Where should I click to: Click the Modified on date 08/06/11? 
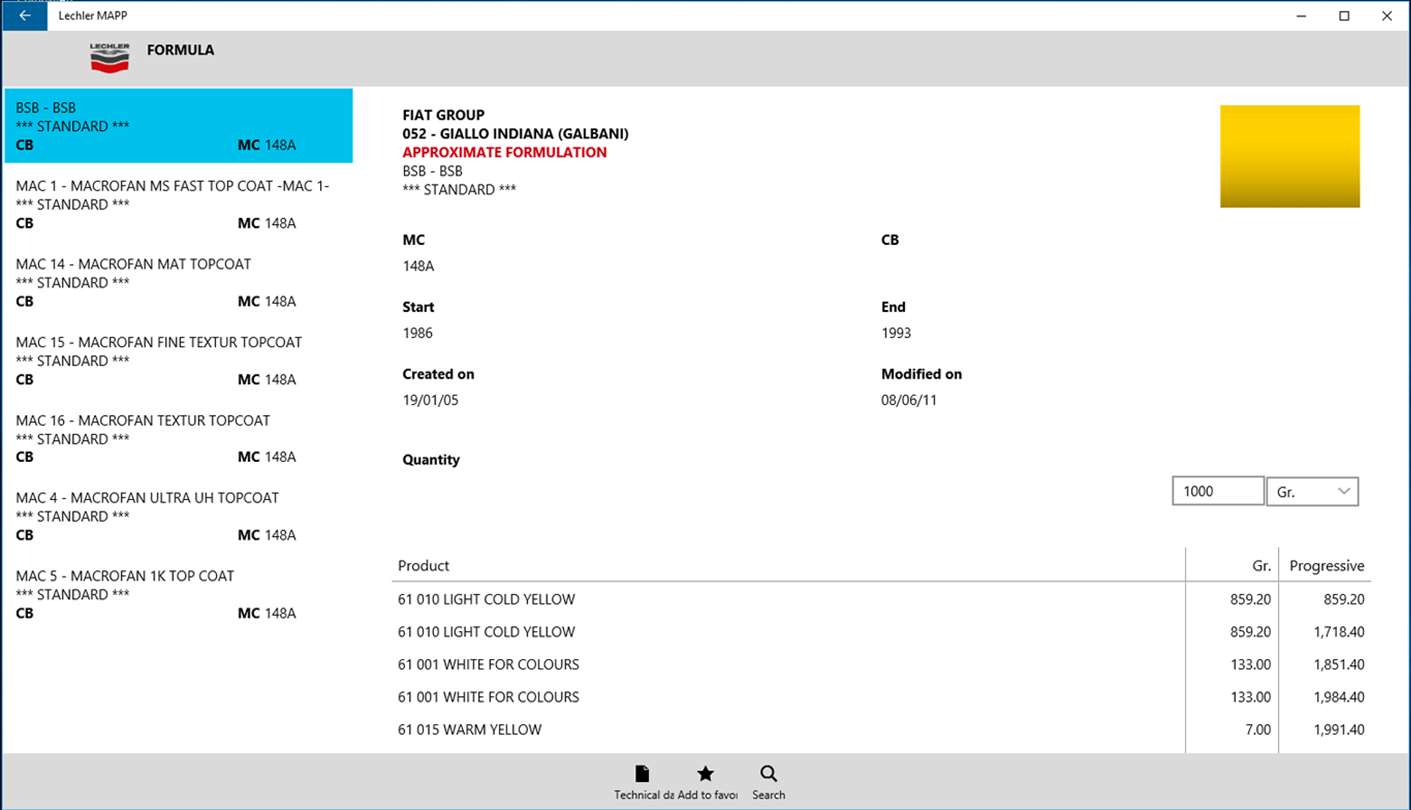tap(909, 400)
